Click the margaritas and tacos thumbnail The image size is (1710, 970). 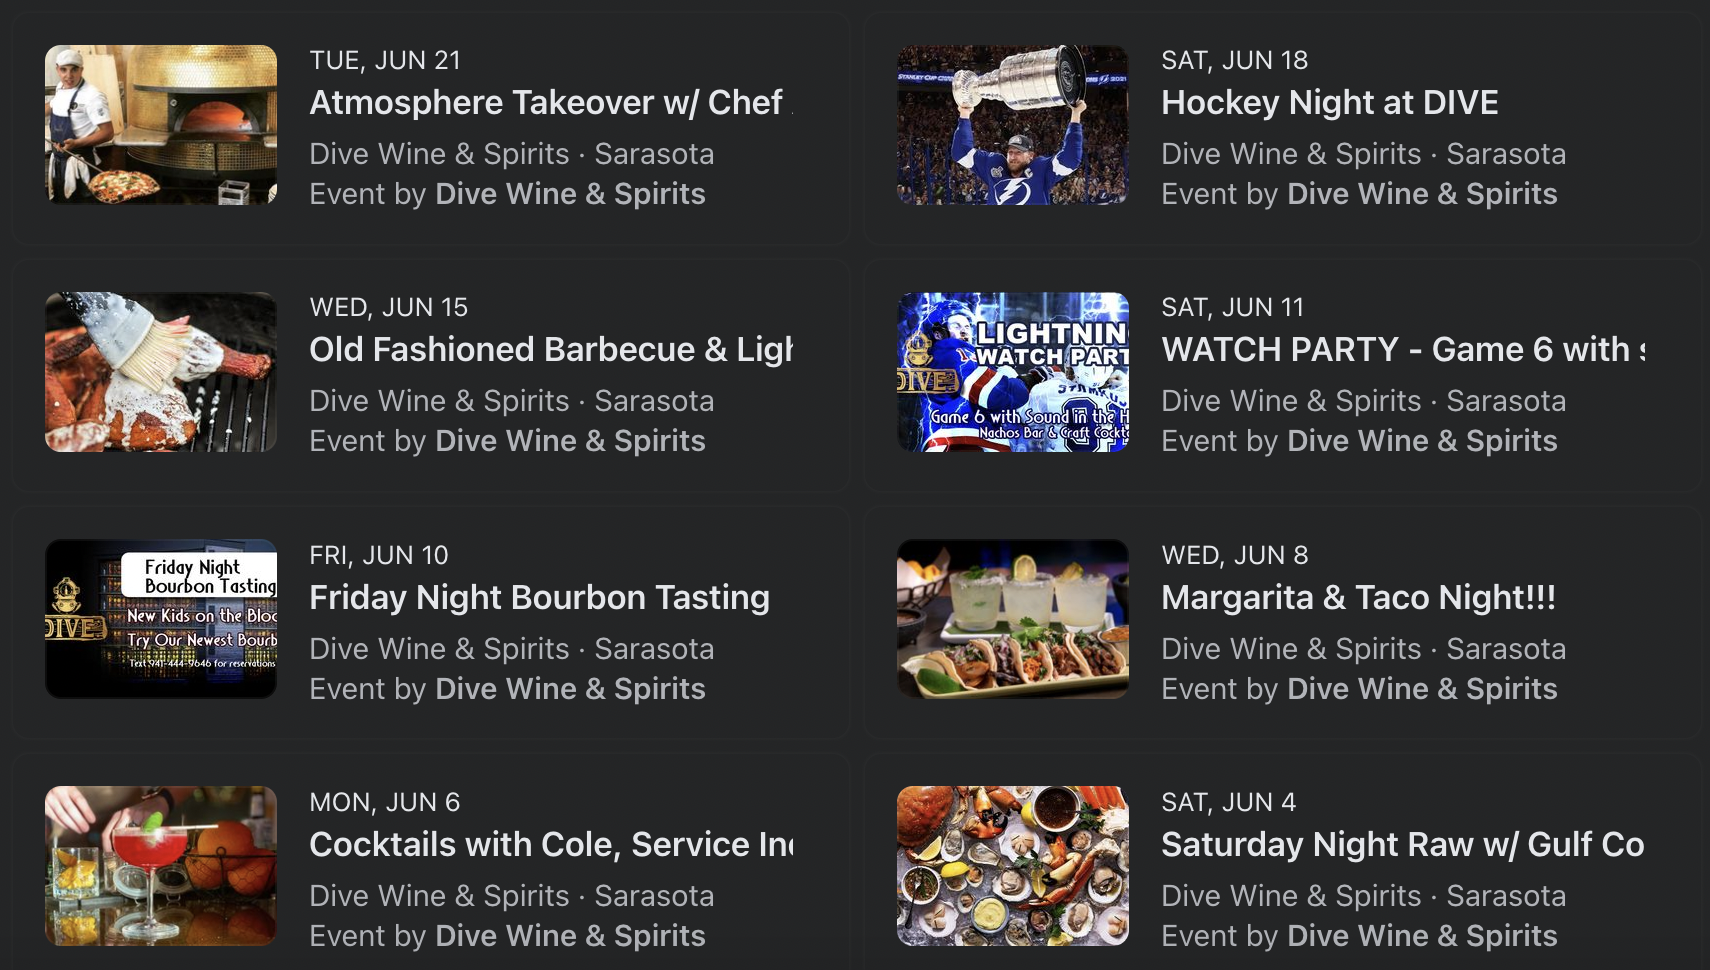[x=1012, y=618]
